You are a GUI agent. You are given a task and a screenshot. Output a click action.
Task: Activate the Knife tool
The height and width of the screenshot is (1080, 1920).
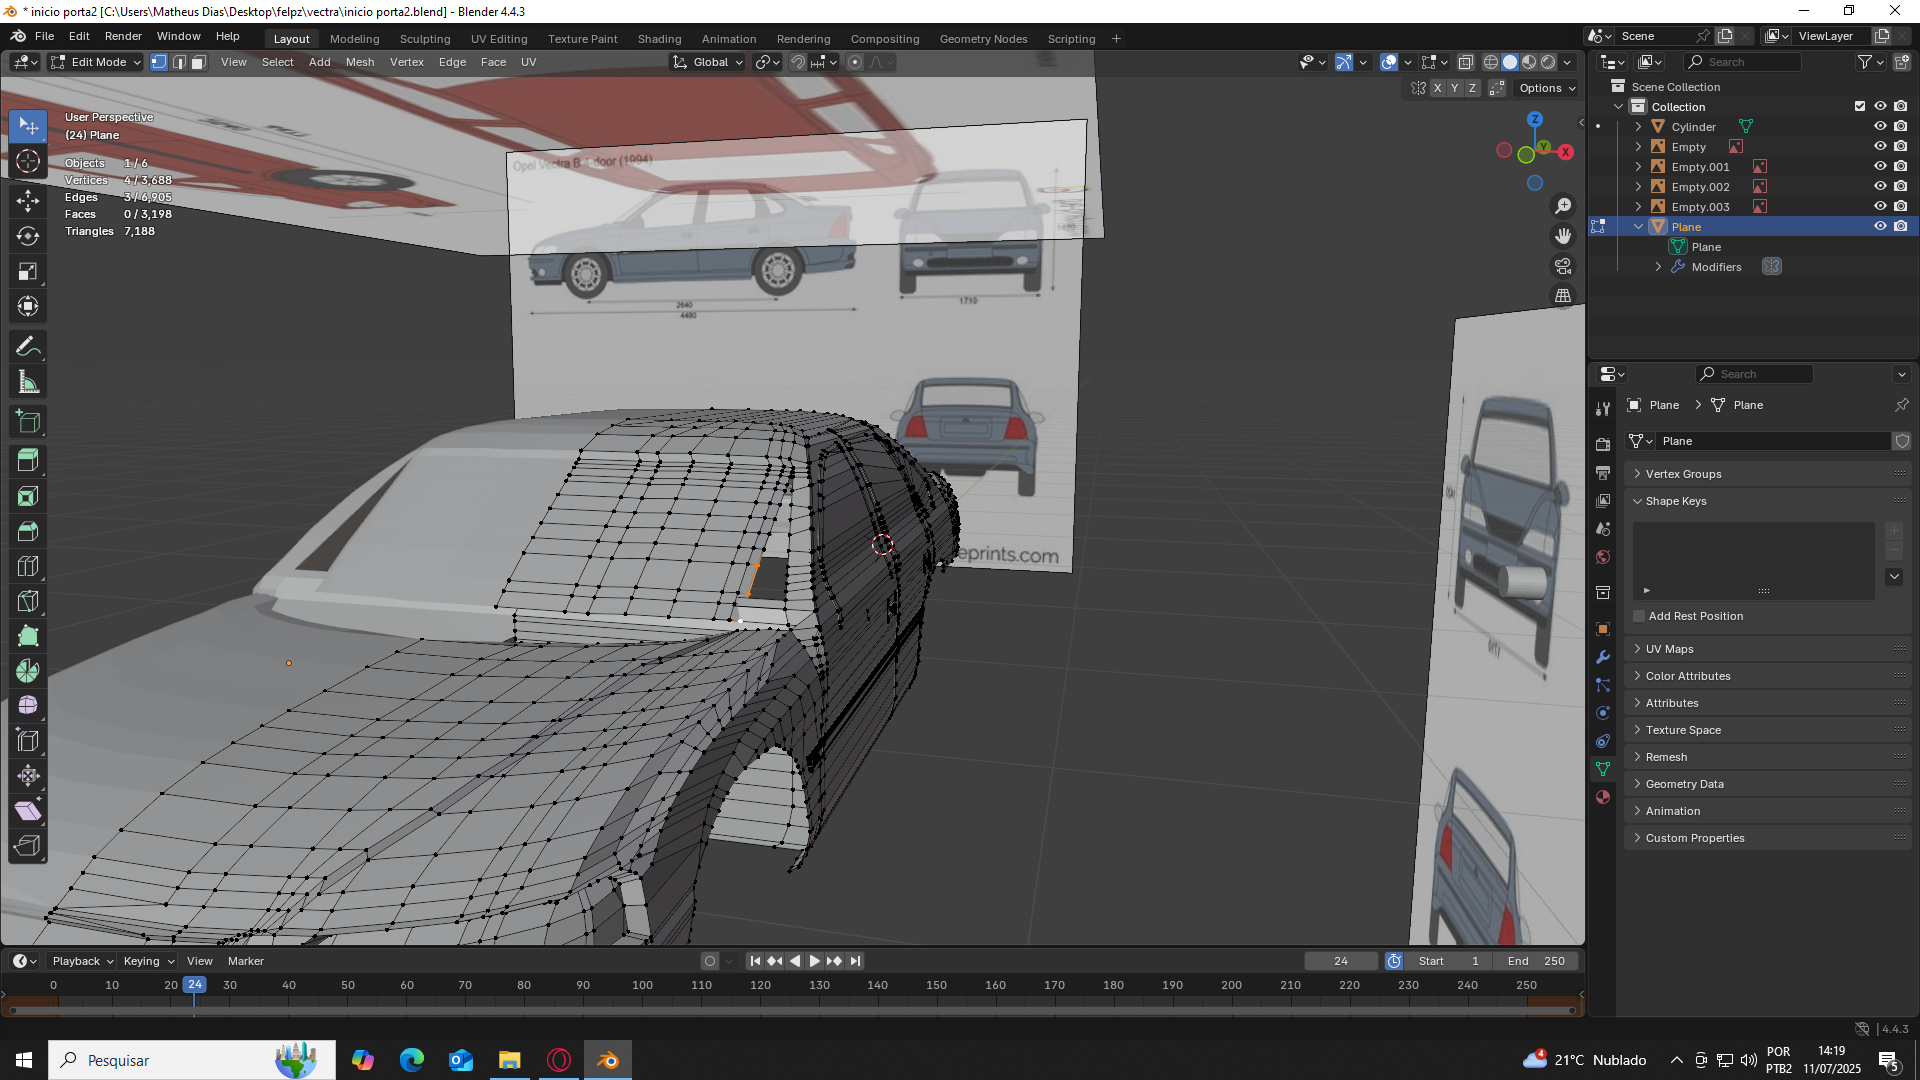pos(28,601)
